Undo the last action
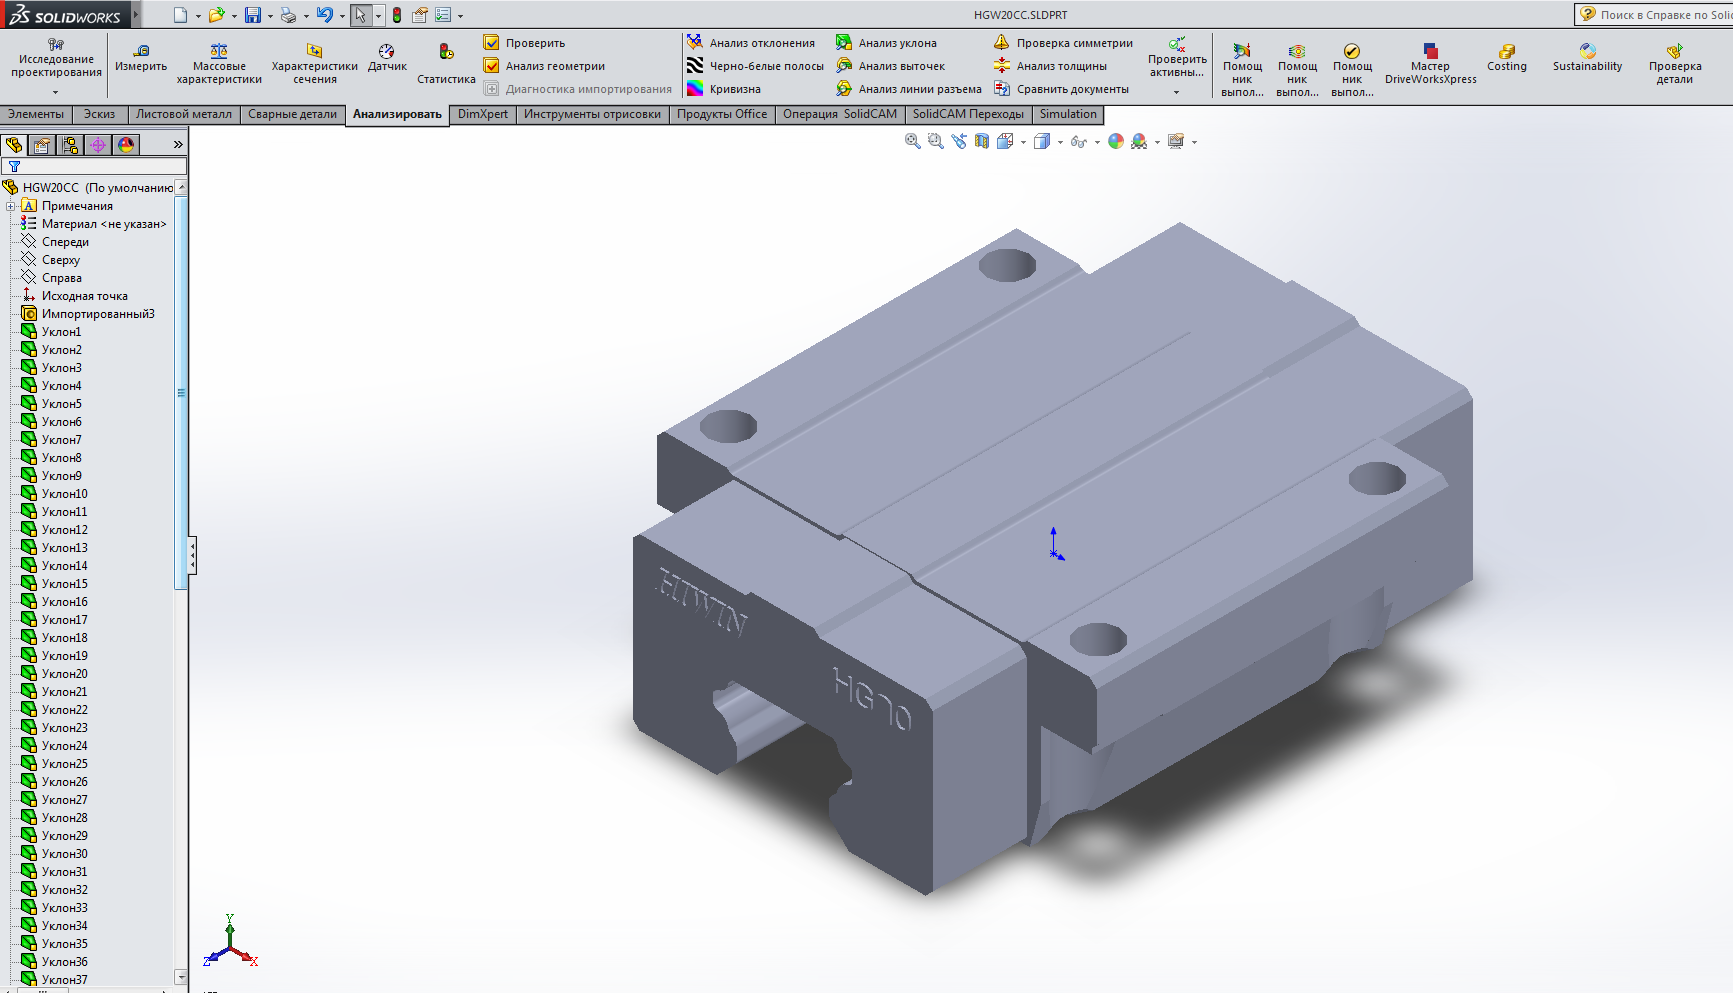Image resolution: width=1733 pixels, height=993 pixels. (x=325, y=15)
